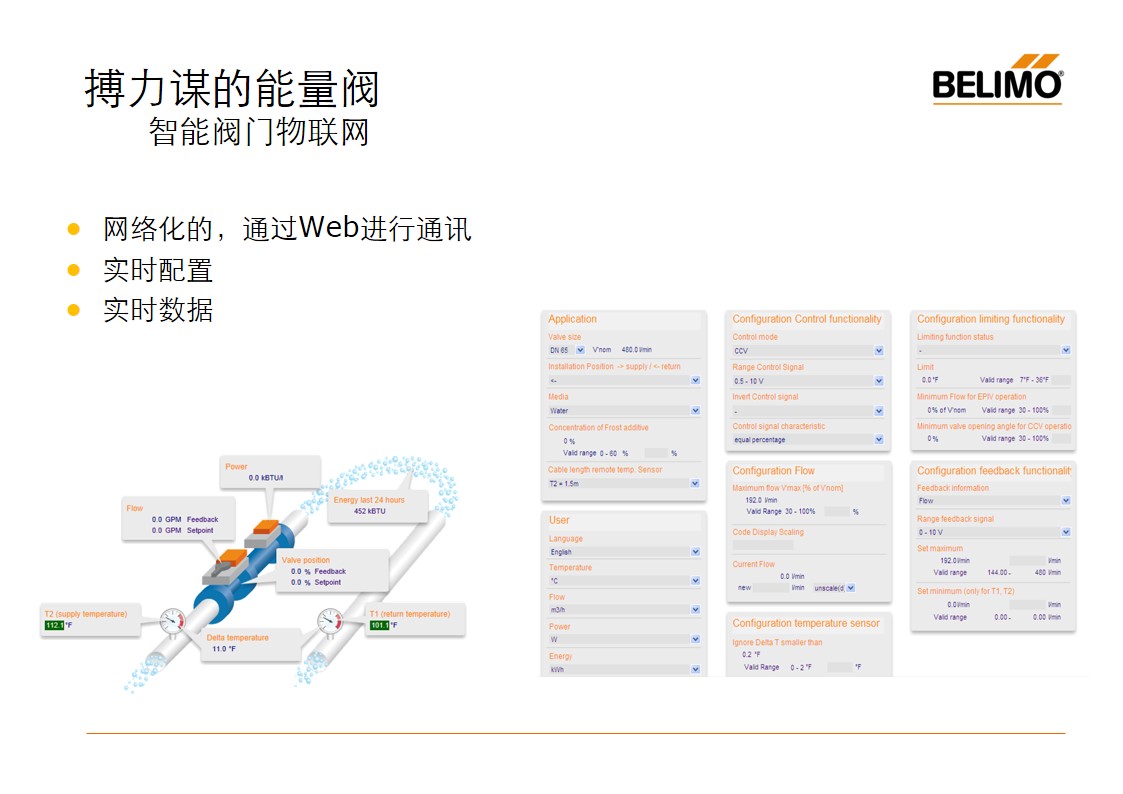Click the slide title 搏力谋的能量阀

pyautogui.click(x=231, y=89)
